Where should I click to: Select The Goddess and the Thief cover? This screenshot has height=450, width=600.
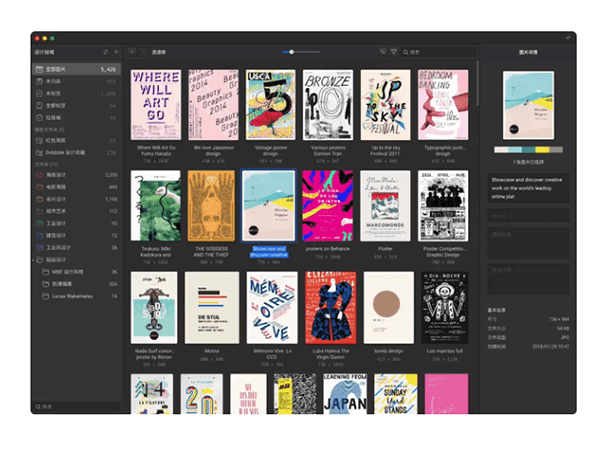211,206
